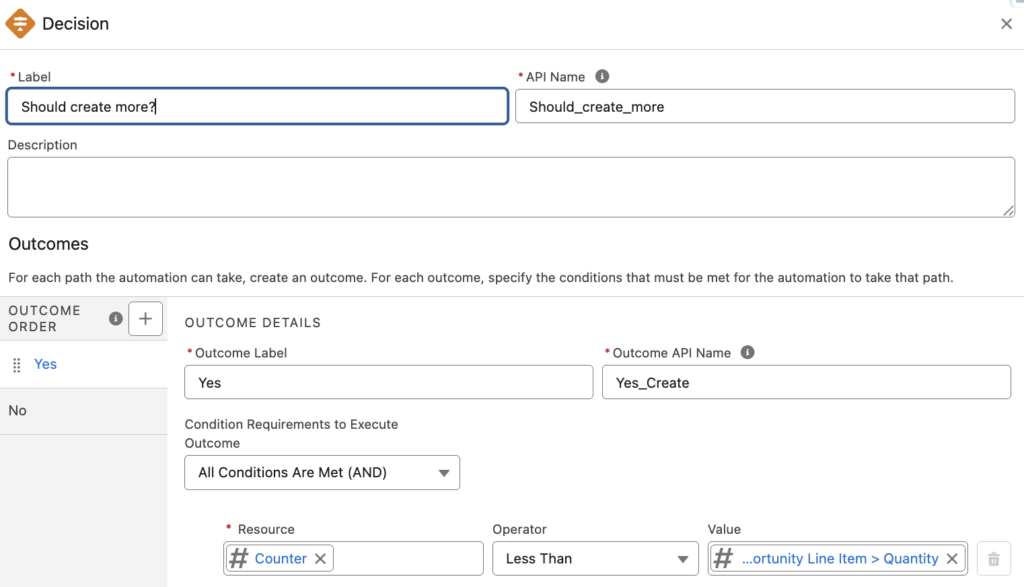Open the Less Than operator dropdown
Screen dimensions: 1024x587
click(595, 559)
